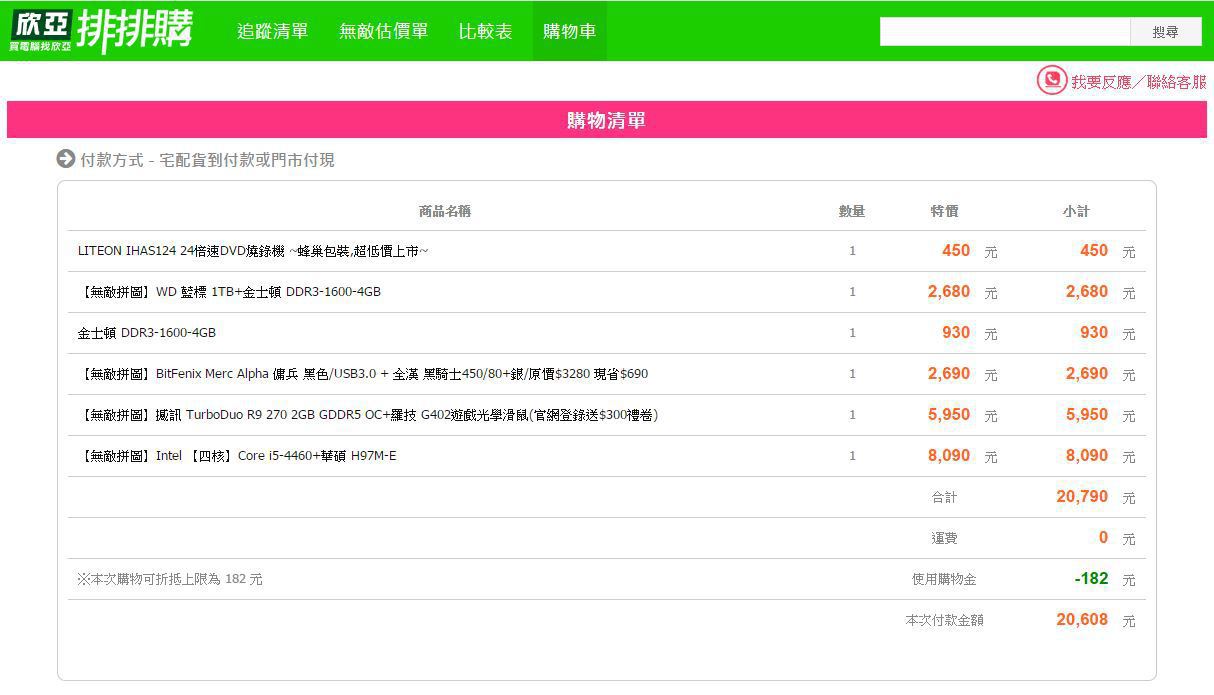Image resolution: width=1214 pixels, height=695 pixels.
Task: Select the 購物車 tab
Action: pyautogui.click(x=569, y=31)
